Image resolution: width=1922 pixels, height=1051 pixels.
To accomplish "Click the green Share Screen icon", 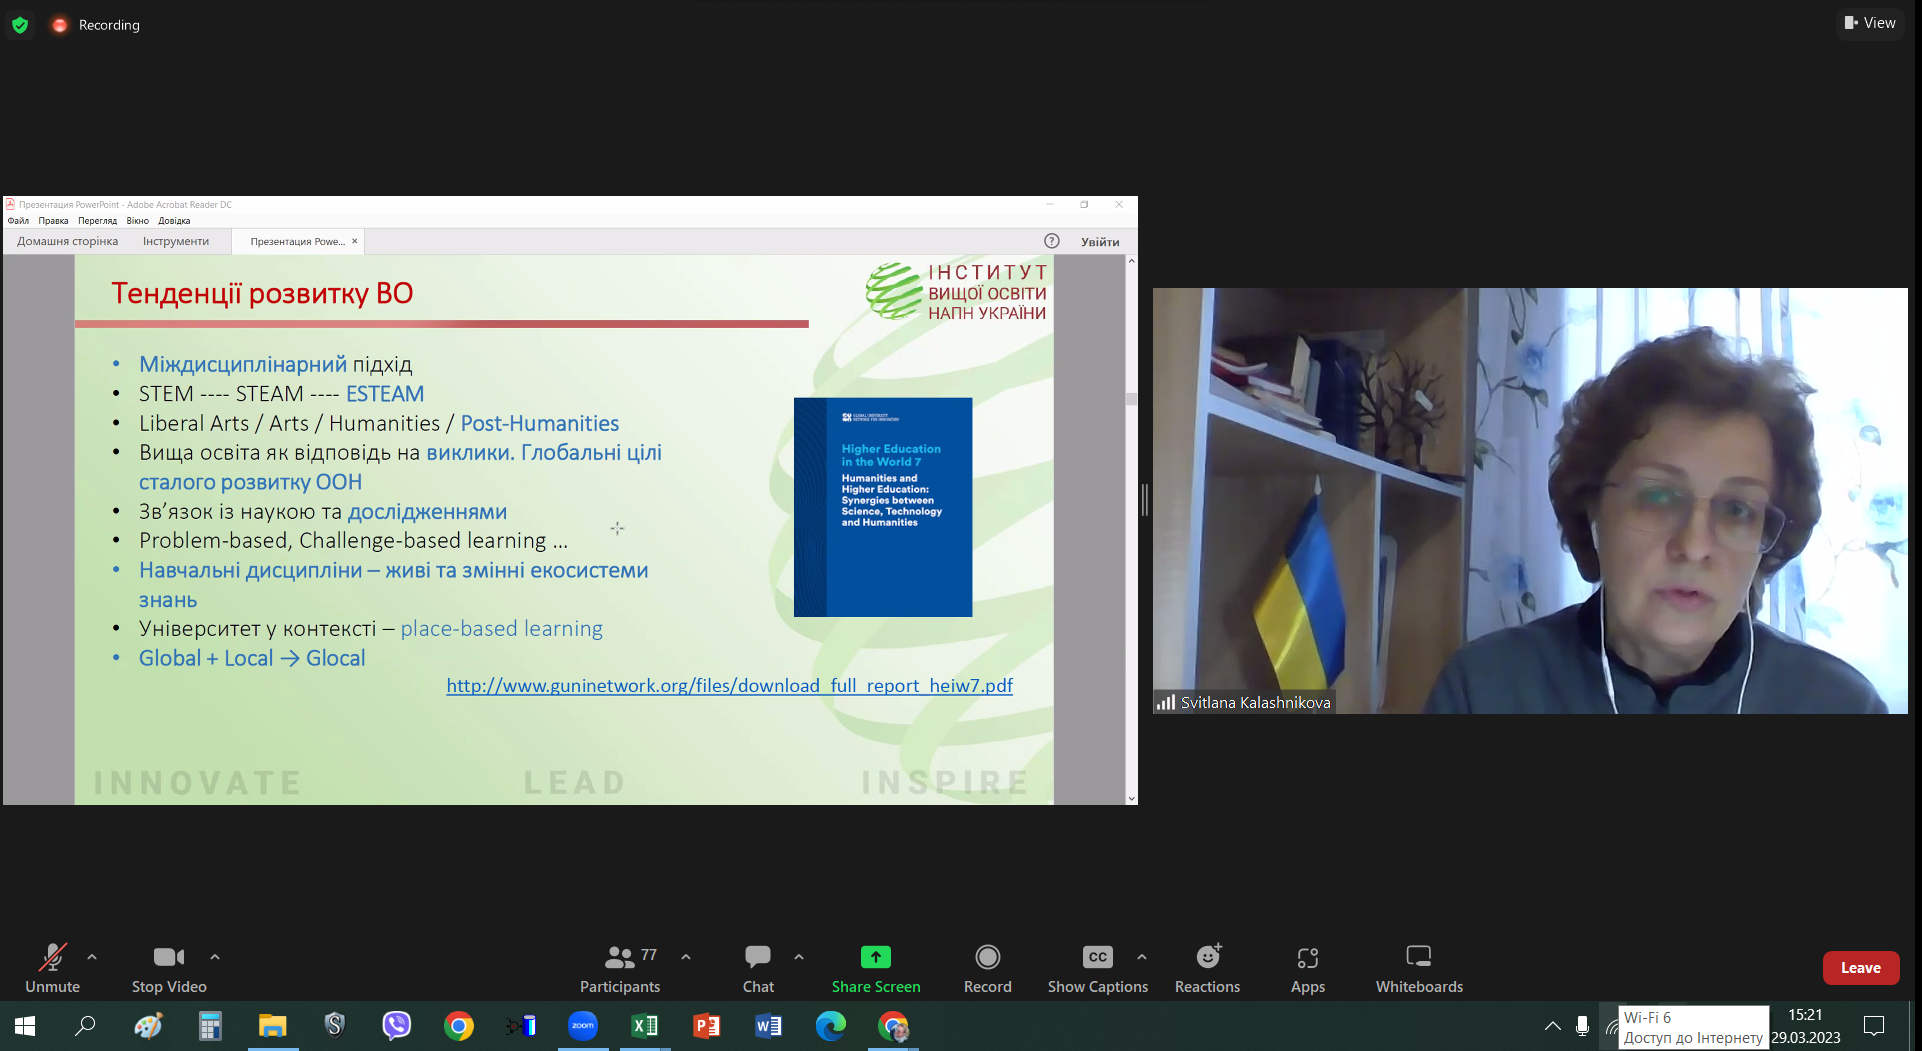I will pyautogui.click(x=875, y=957).
